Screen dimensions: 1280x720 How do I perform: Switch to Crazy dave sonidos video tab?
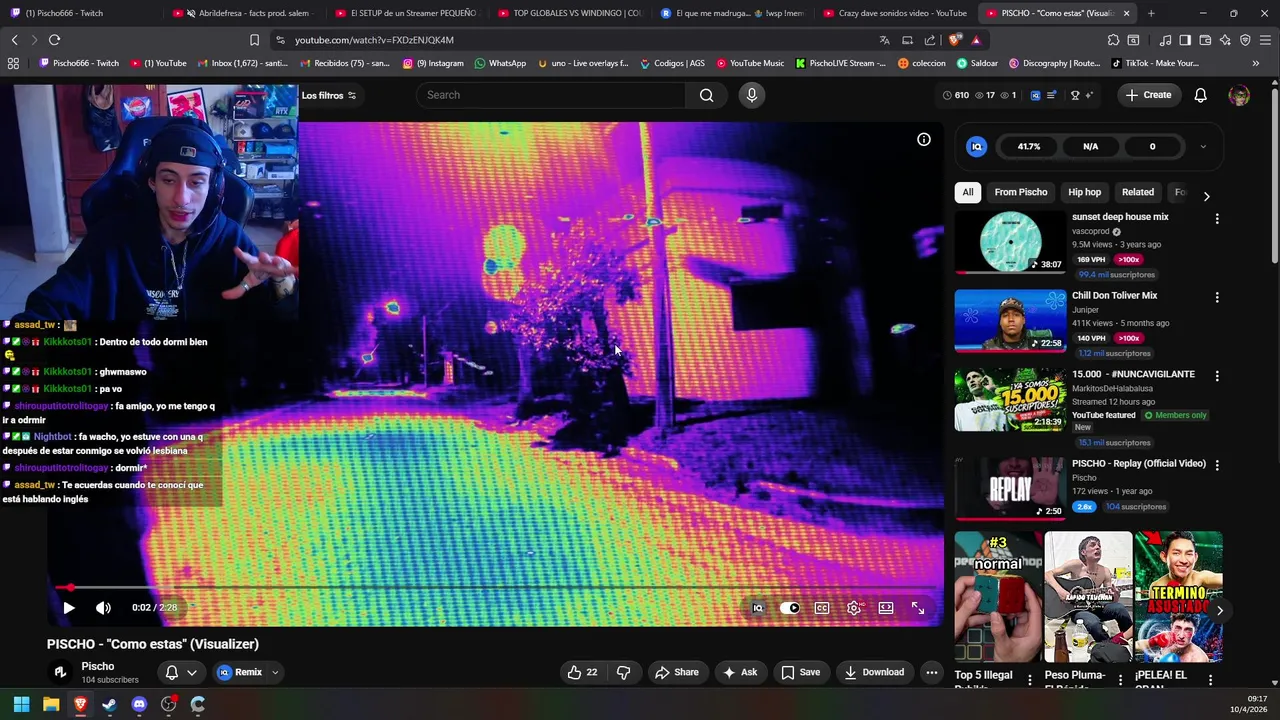895,13
